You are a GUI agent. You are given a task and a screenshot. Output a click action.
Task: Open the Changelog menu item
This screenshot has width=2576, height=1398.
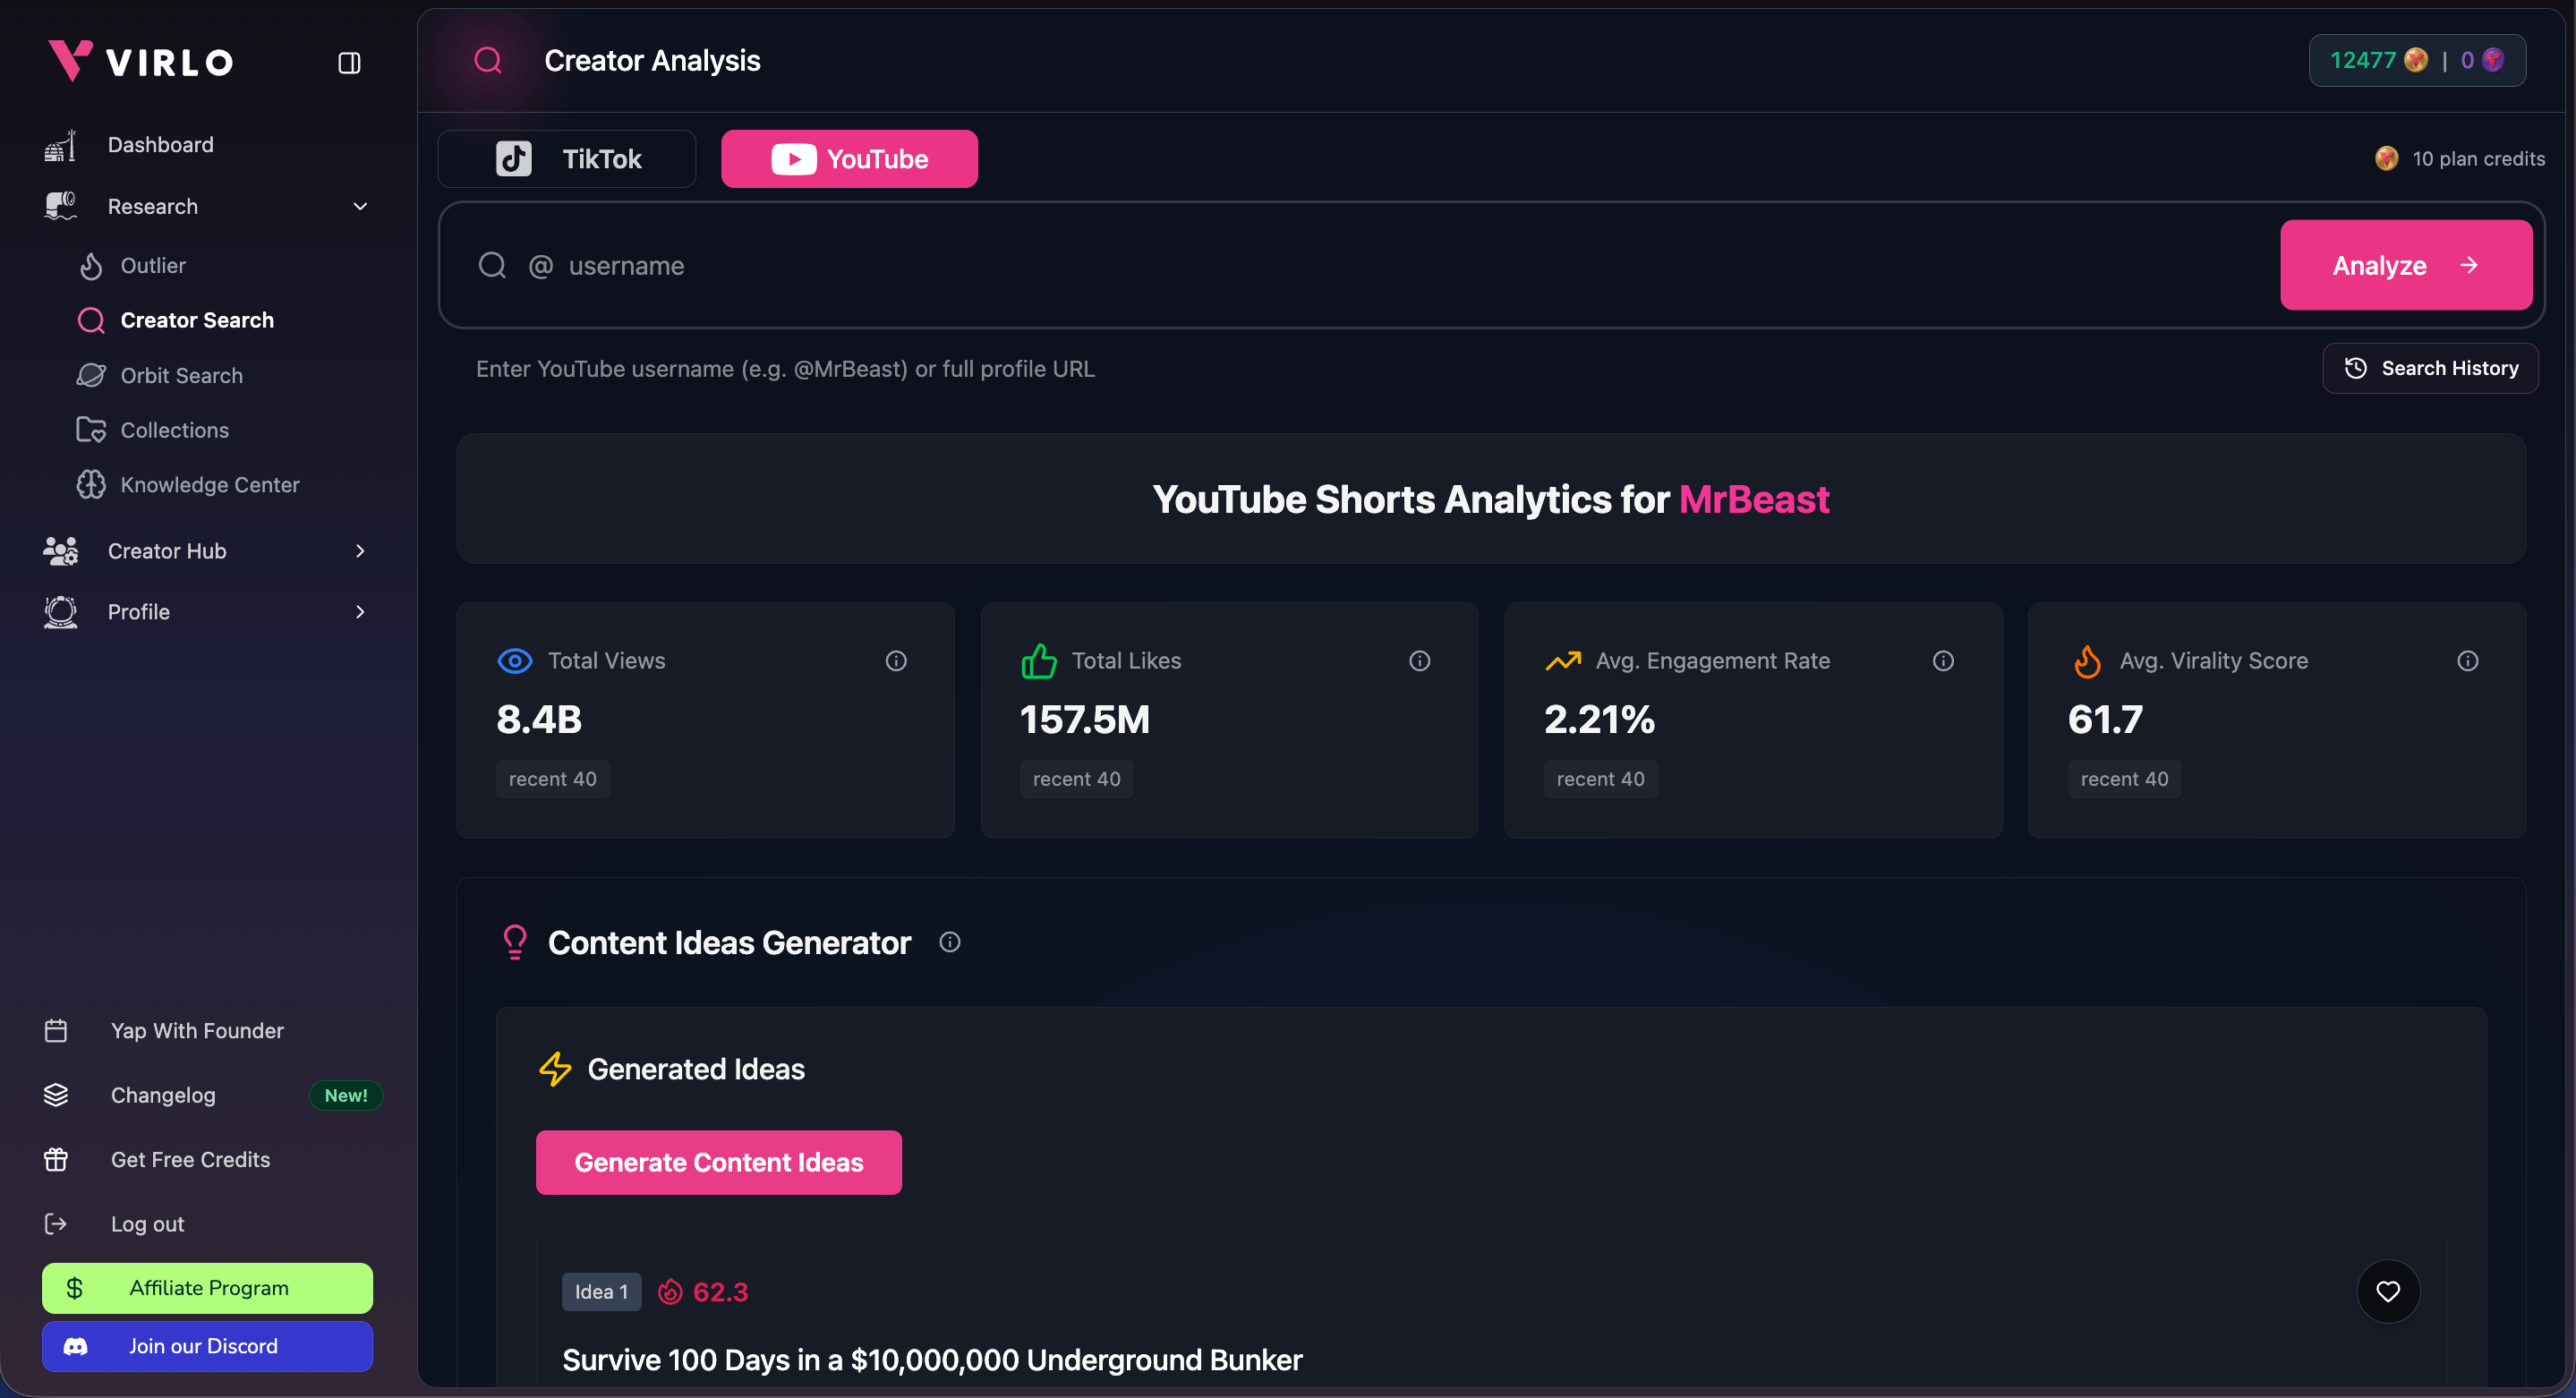tap(163, 1095)
